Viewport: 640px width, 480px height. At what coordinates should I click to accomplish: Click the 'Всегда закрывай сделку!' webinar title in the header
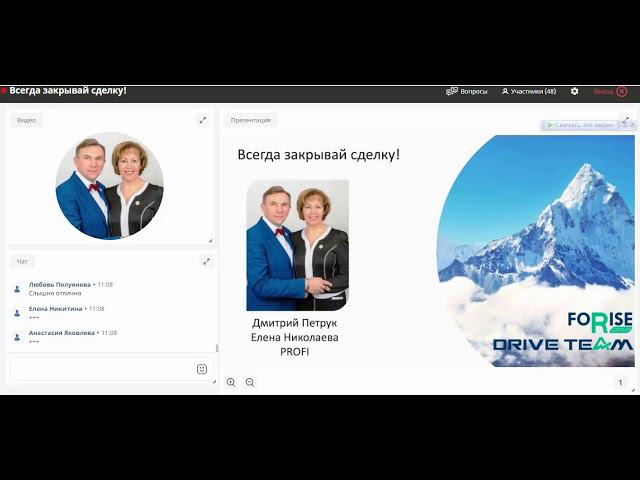click(x=68, y=91)
